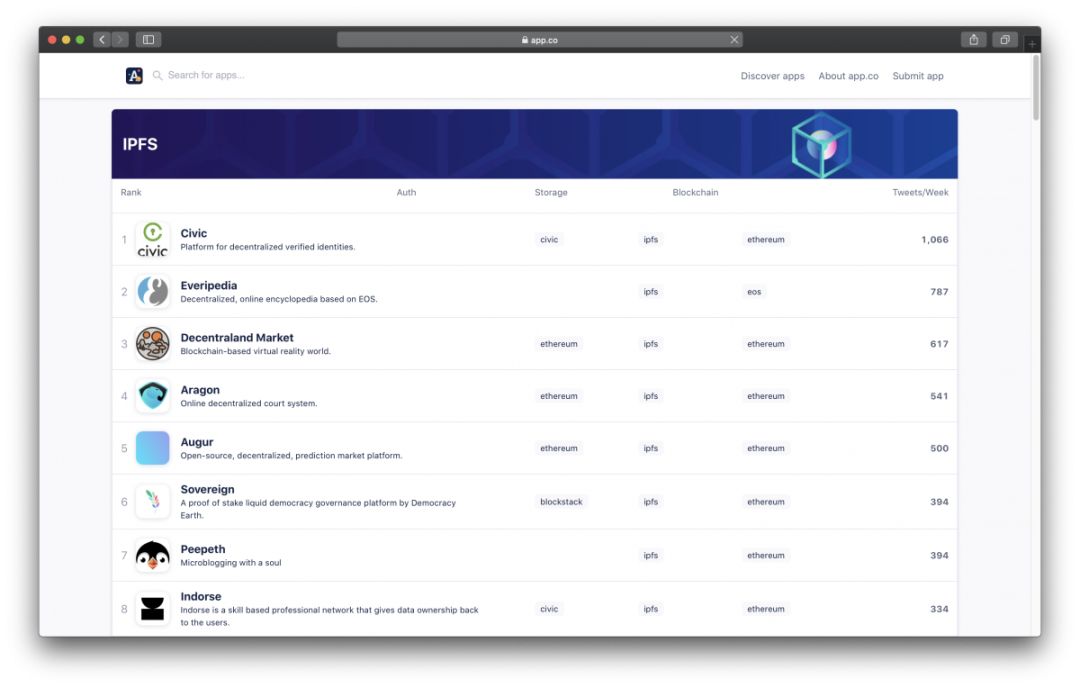Open Submit app menu item
This screenshot has width=1080, height=688.
tap(917, 76)
